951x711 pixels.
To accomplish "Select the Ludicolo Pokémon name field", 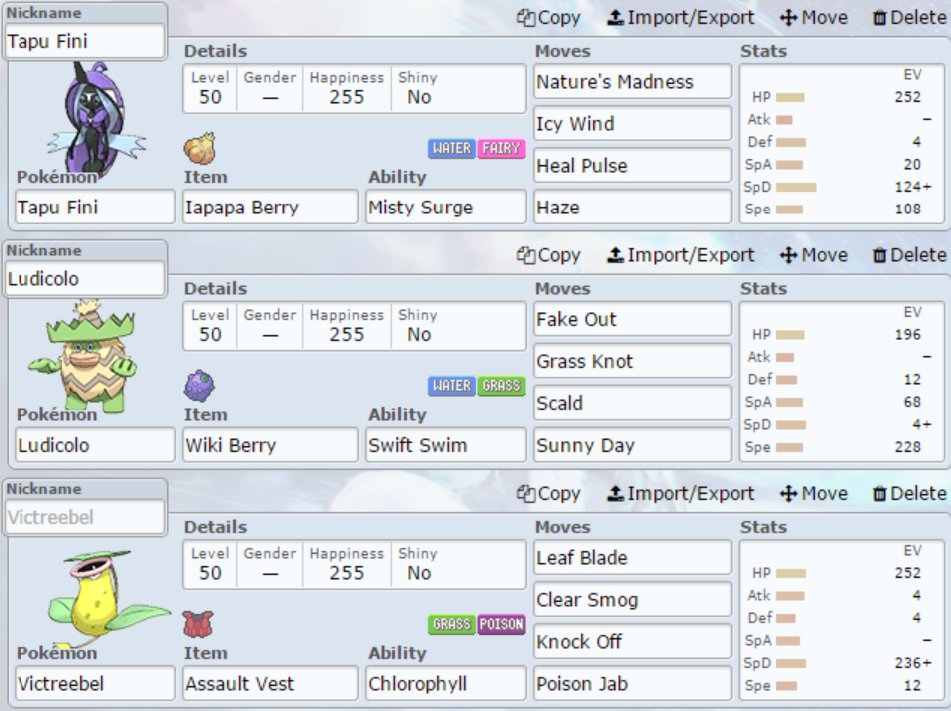I will [95, 445].
